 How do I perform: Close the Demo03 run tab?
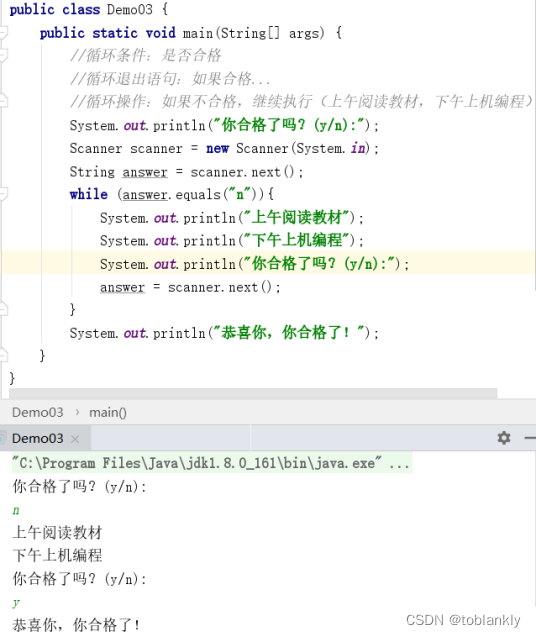[75, 439]
